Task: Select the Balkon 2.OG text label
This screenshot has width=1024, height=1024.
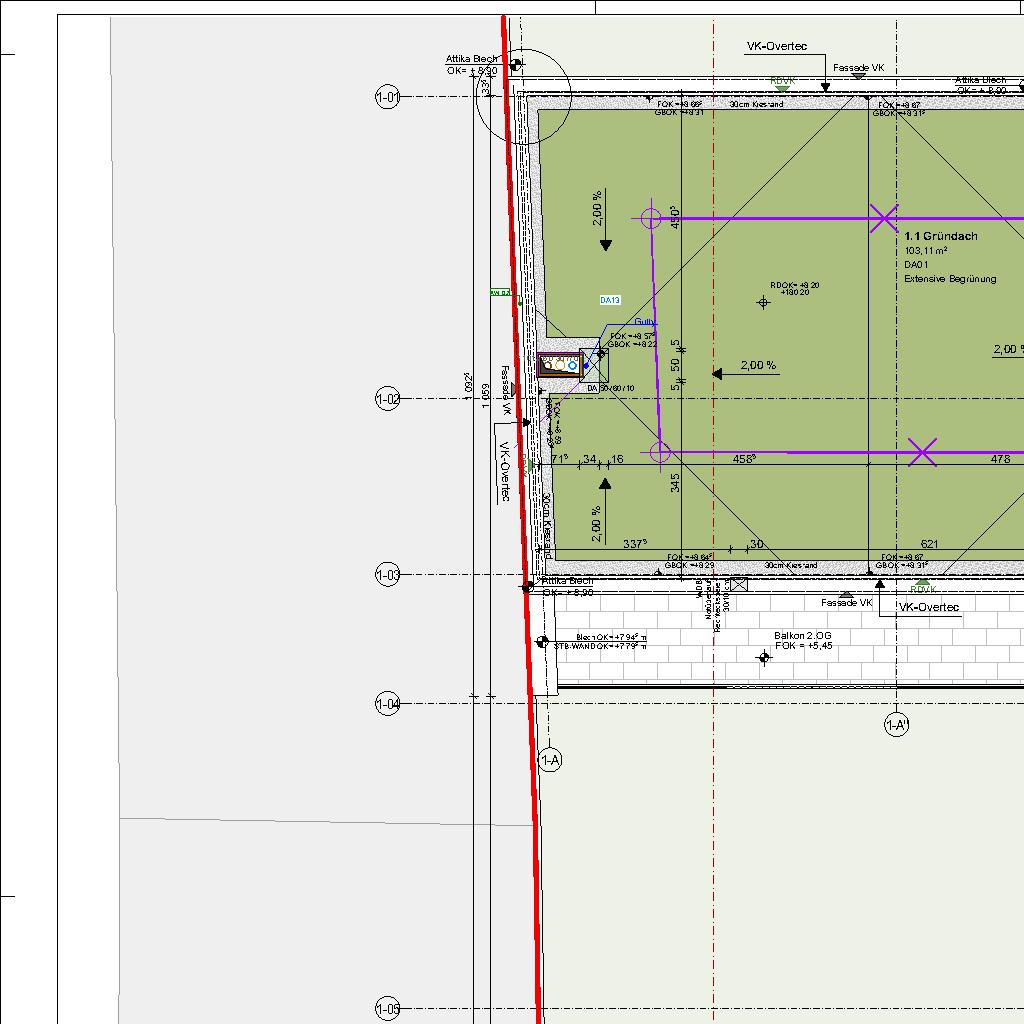Action: tap(802, 636)
